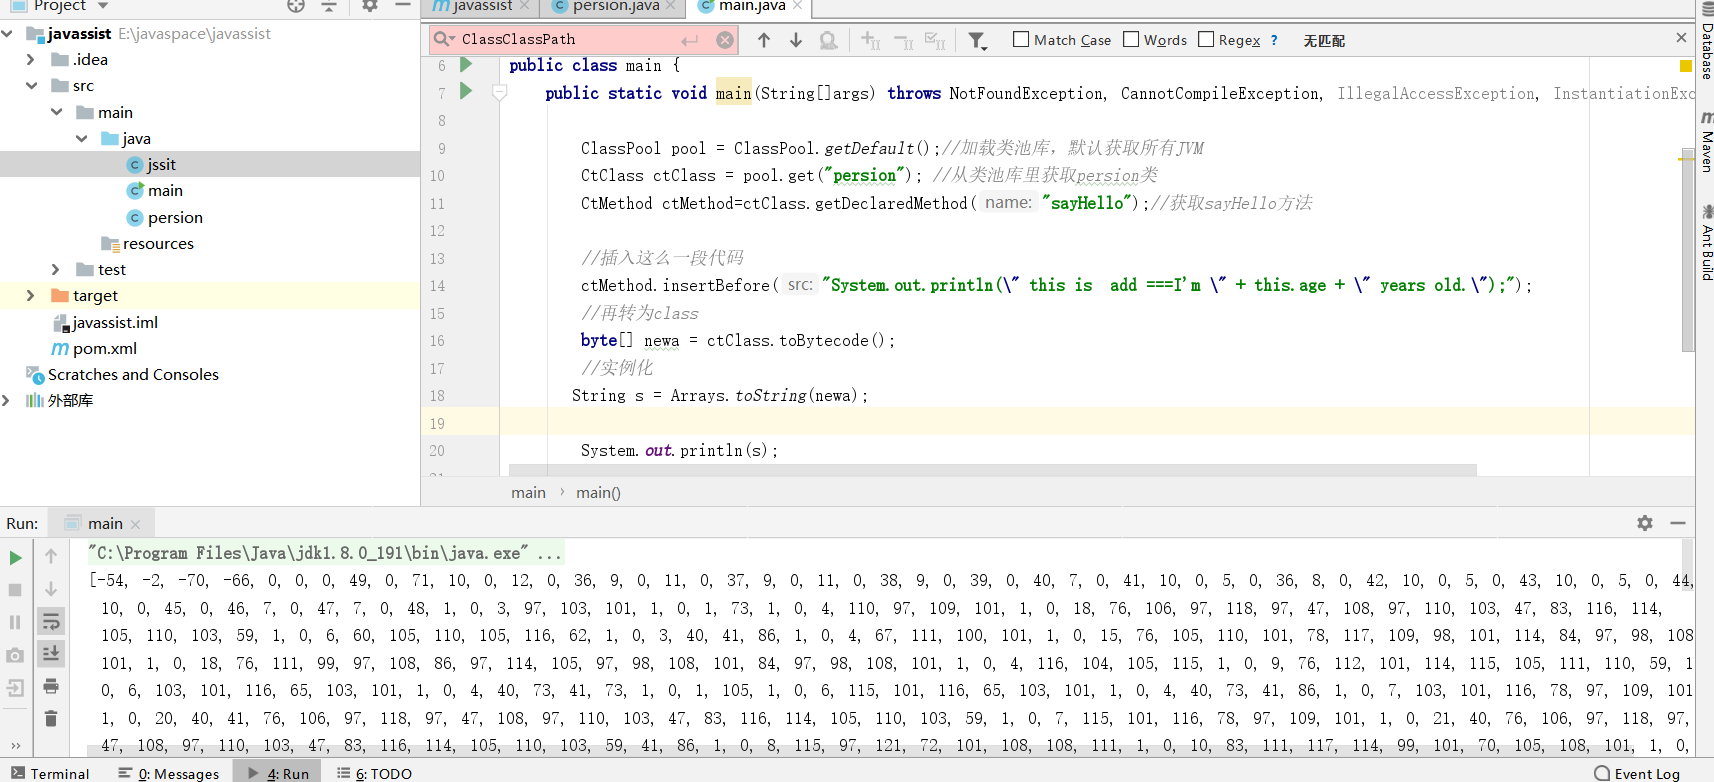Screen dimensions: 1714x782
Task: Toggle soft-wrap in console
Action: [x=51, y=621]
